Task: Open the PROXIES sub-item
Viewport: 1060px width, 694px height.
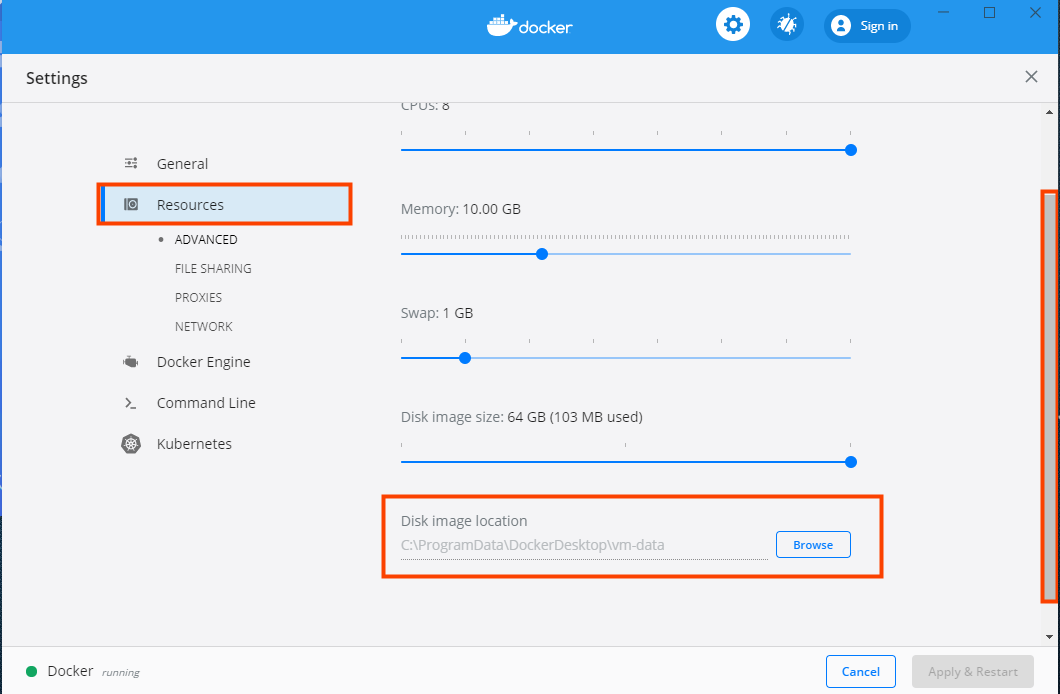Action: [x=198, y=297]
